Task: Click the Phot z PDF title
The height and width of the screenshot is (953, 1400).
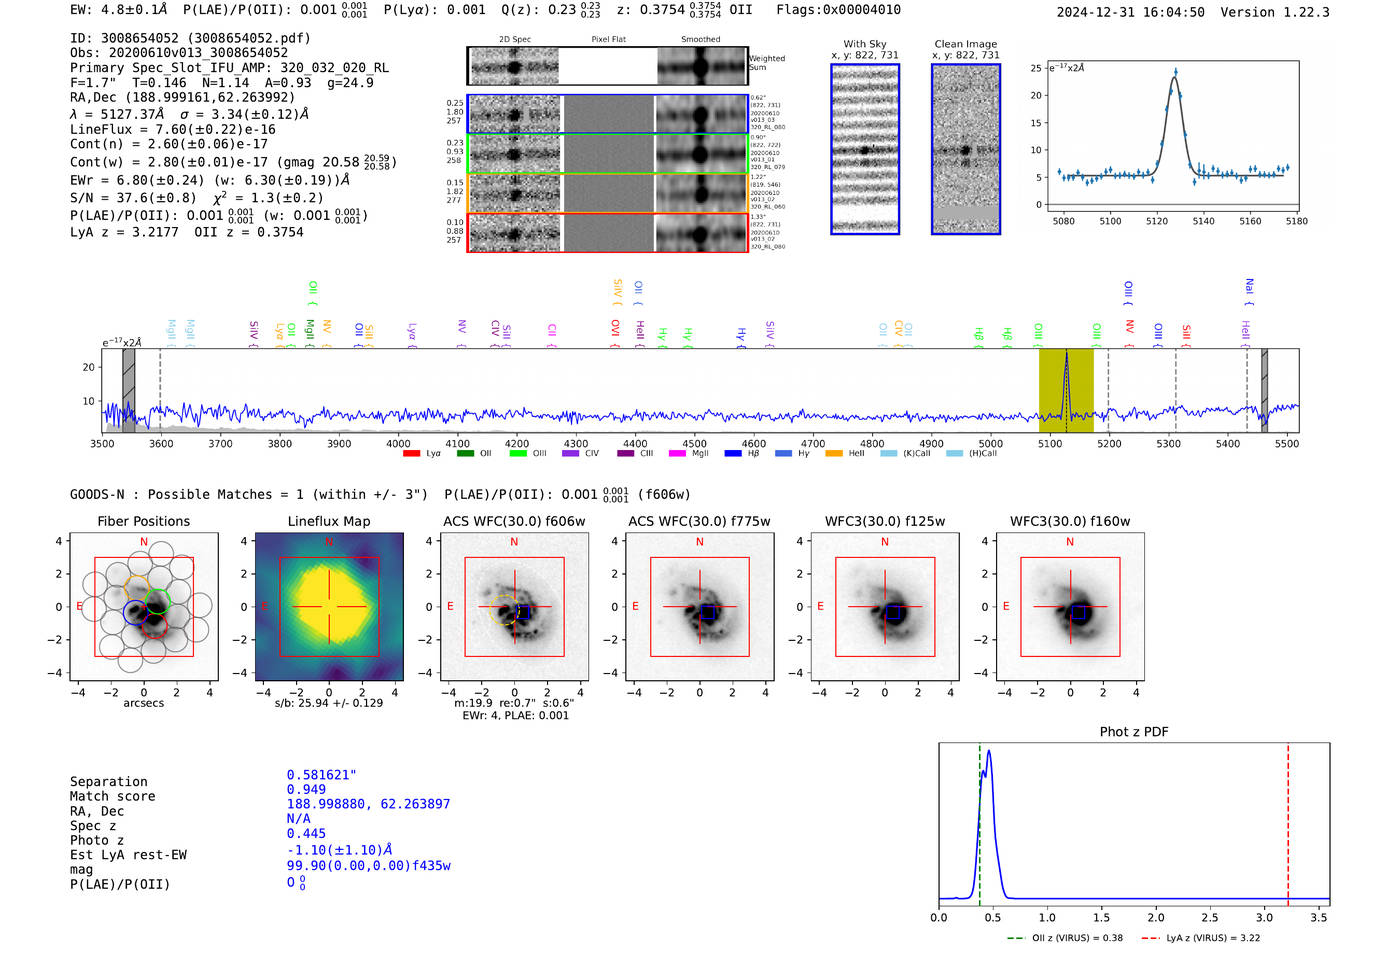Action: (1134, 732)
